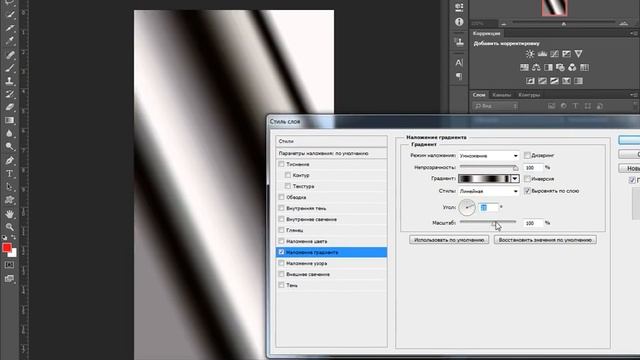Add an Exposure adjustment
The width and height of the screenshot is (640, 360).
pos(566,54)
